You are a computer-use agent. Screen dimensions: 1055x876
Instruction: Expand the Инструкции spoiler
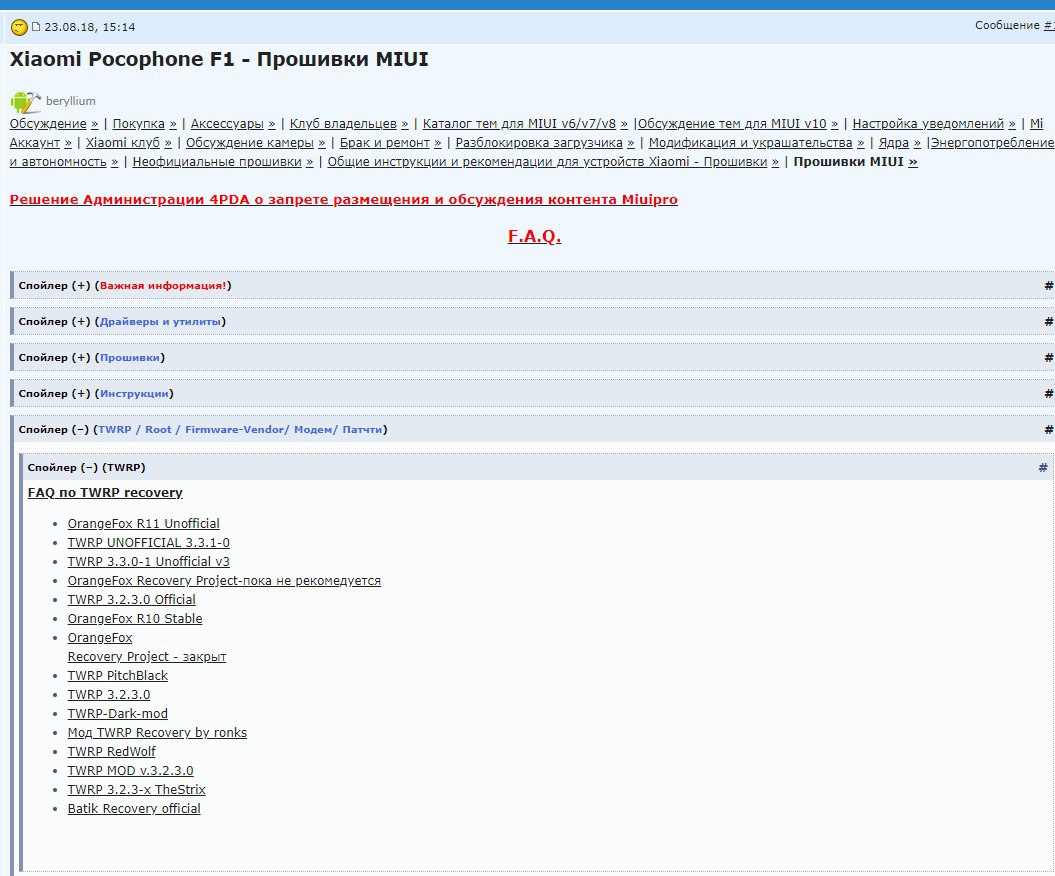[x=532, y=394]
